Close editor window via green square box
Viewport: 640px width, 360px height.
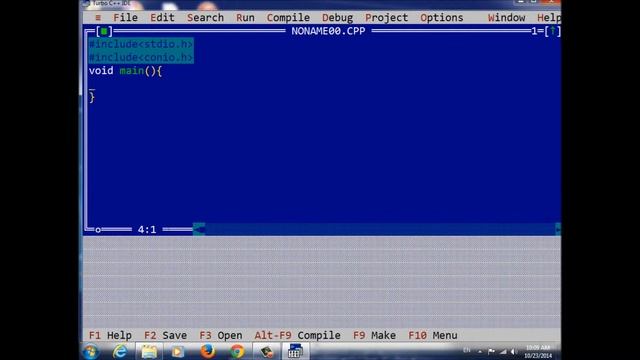pyautogui.click(x=104, y=31)
